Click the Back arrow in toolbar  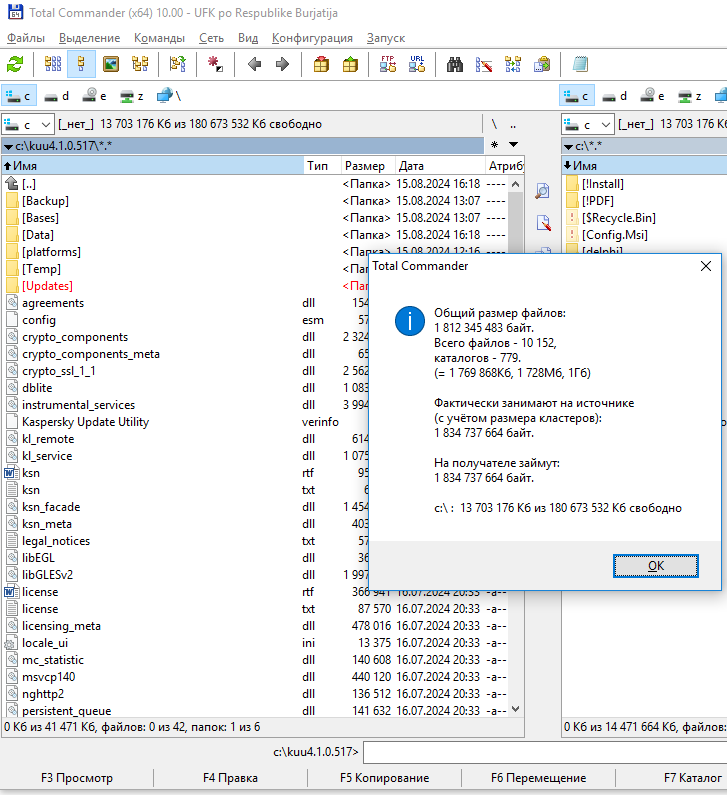click(x=254, y=65)
